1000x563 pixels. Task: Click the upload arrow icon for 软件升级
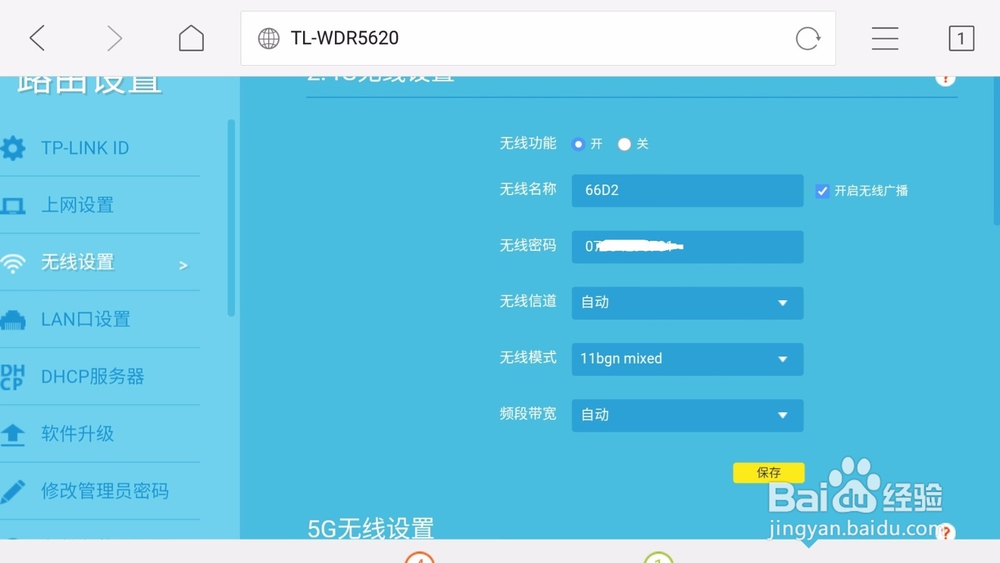13,434
